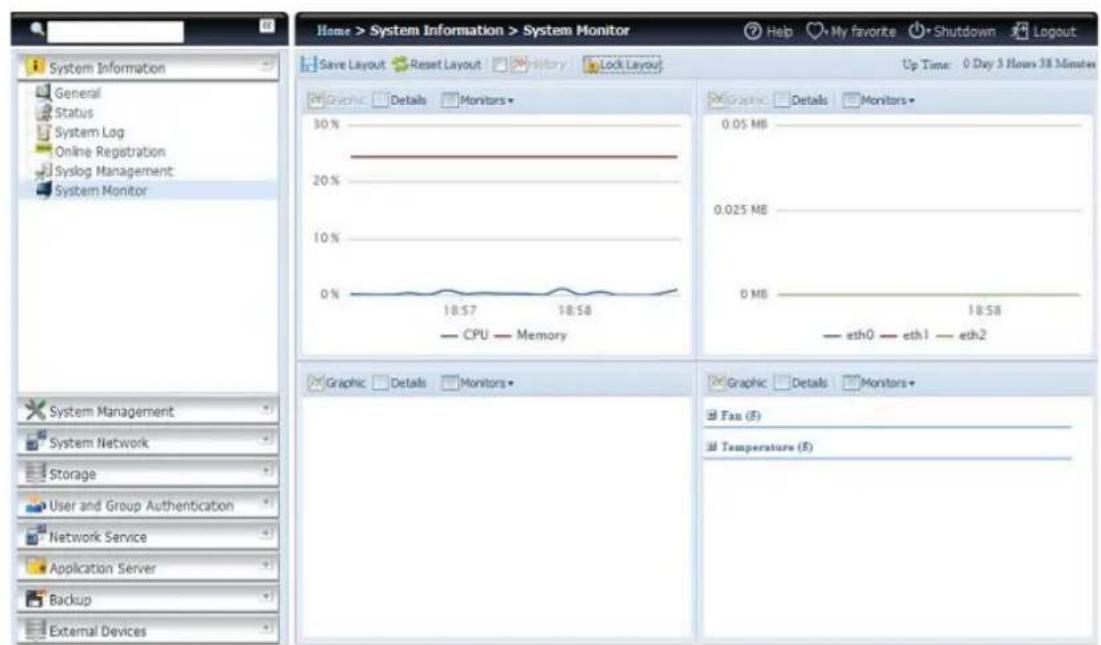This screenshot has height=645, width=1101.
Task: Select Graphic in Fan/Temperature panel
Action: [x=737, y=383]
